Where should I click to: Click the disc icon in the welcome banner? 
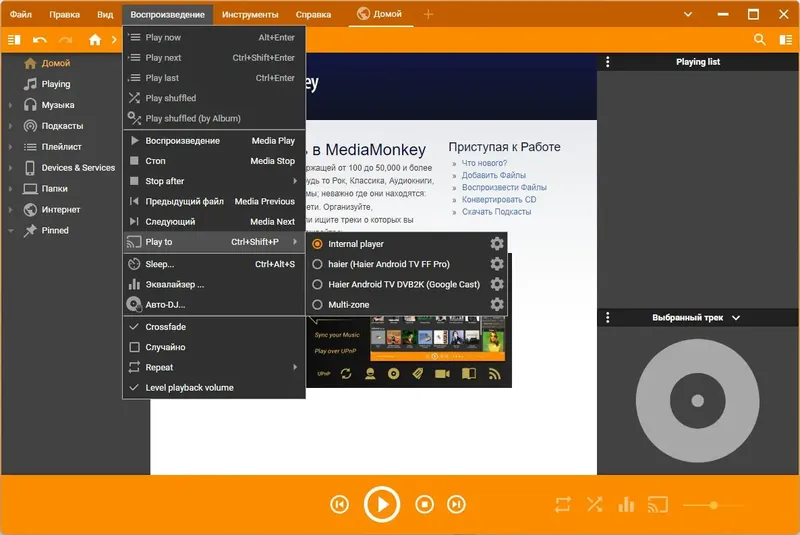pyautogui.click(x=393, y=374)
